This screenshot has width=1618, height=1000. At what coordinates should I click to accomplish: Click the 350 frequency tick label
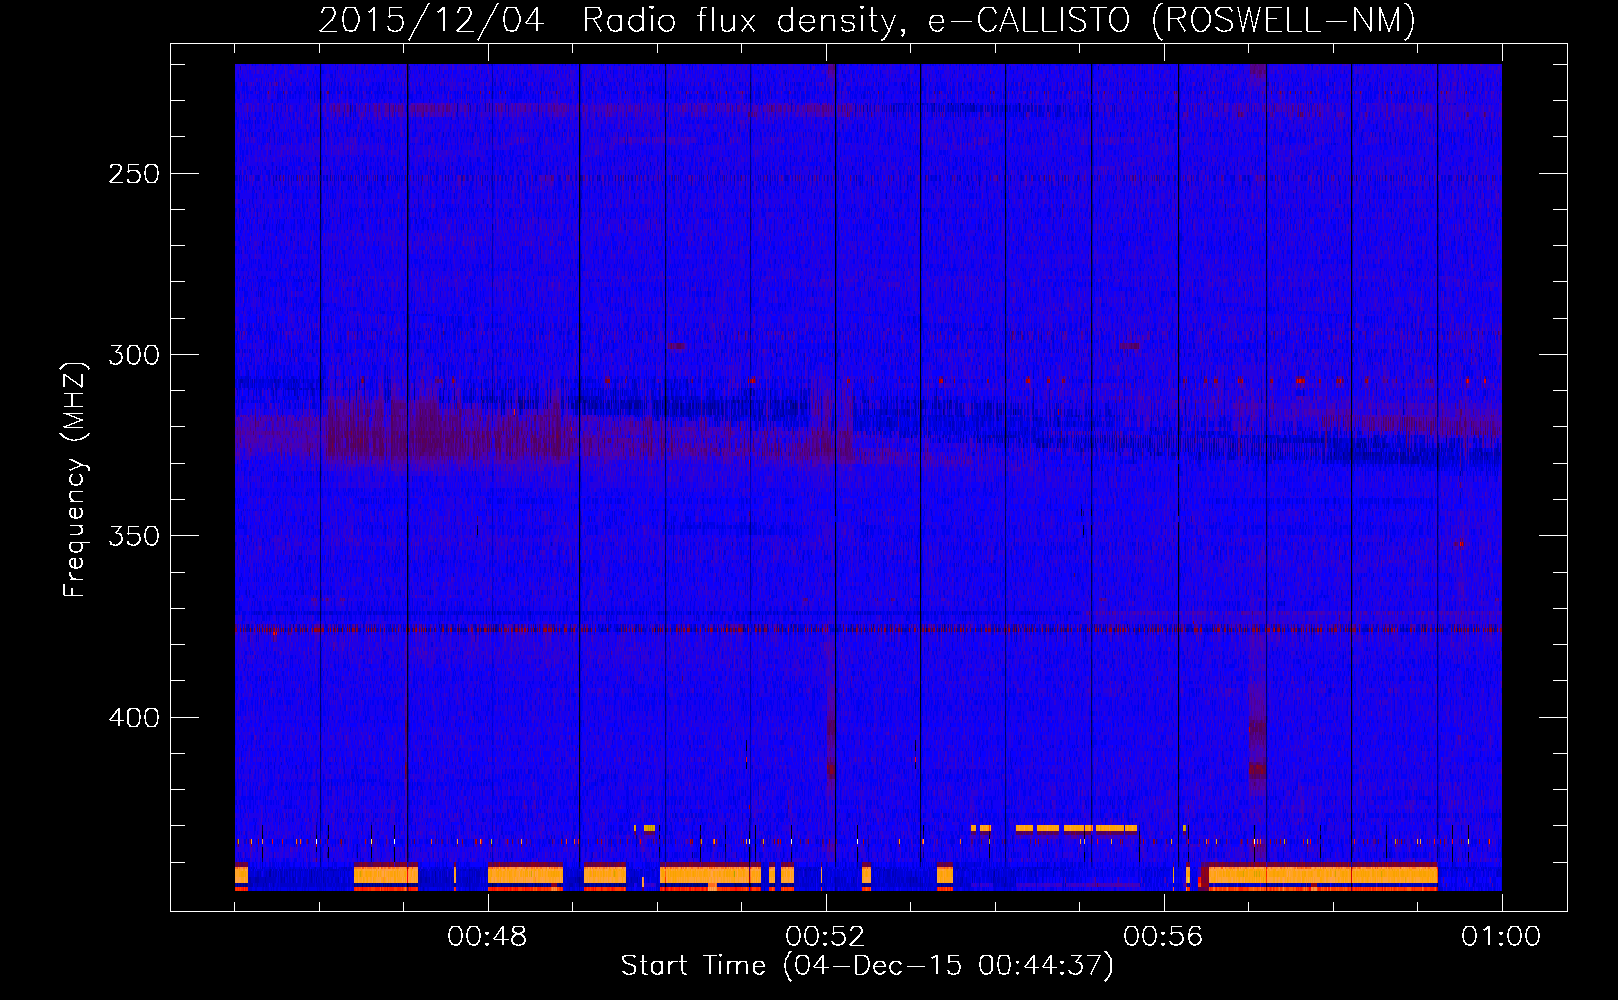134,536
